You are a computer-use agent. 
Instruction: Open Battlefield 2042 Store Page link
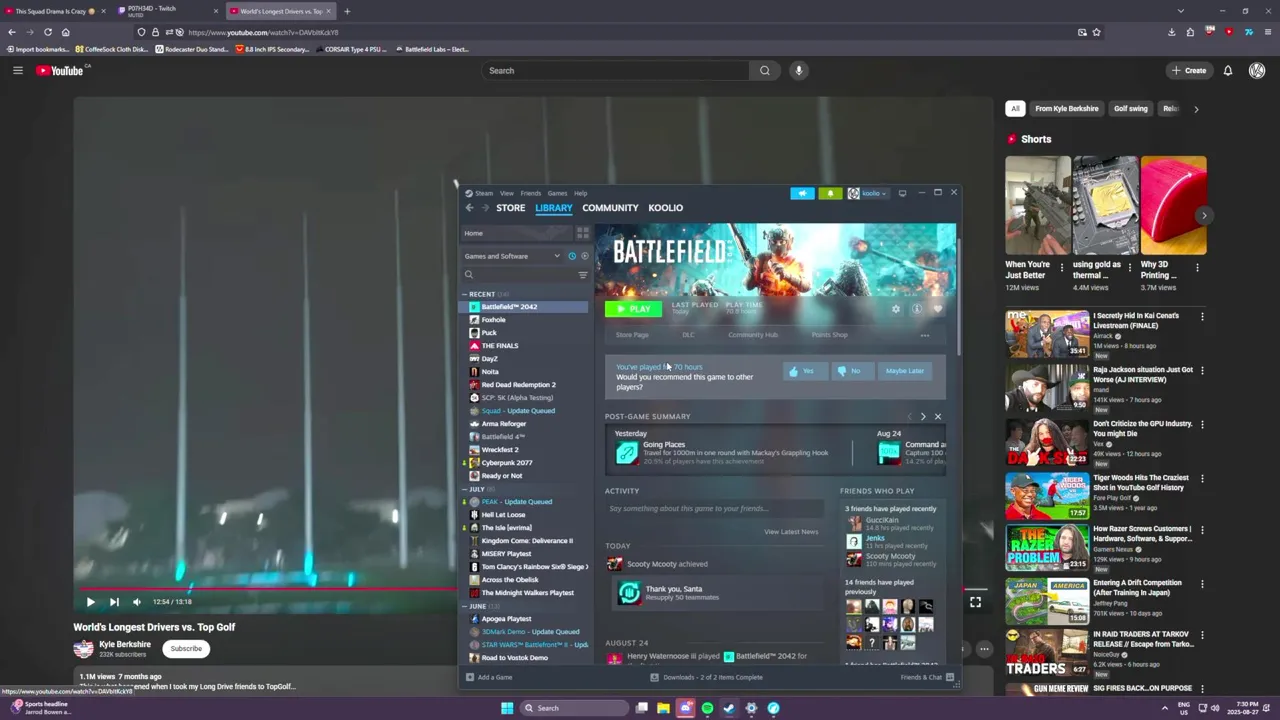click(x=632, y=335)
